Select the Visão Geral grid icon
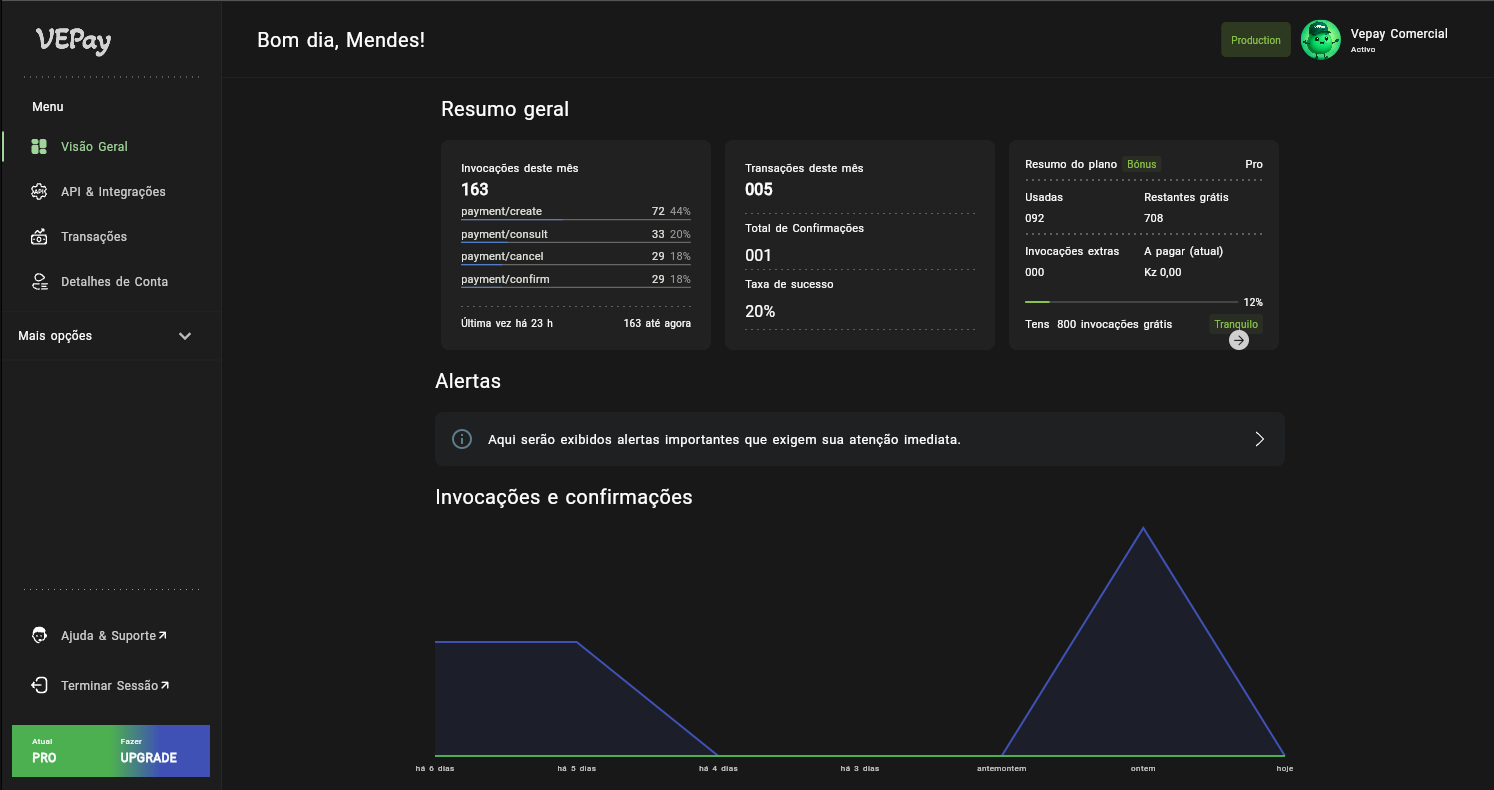 pyautogui.click(x=38, y=146)
